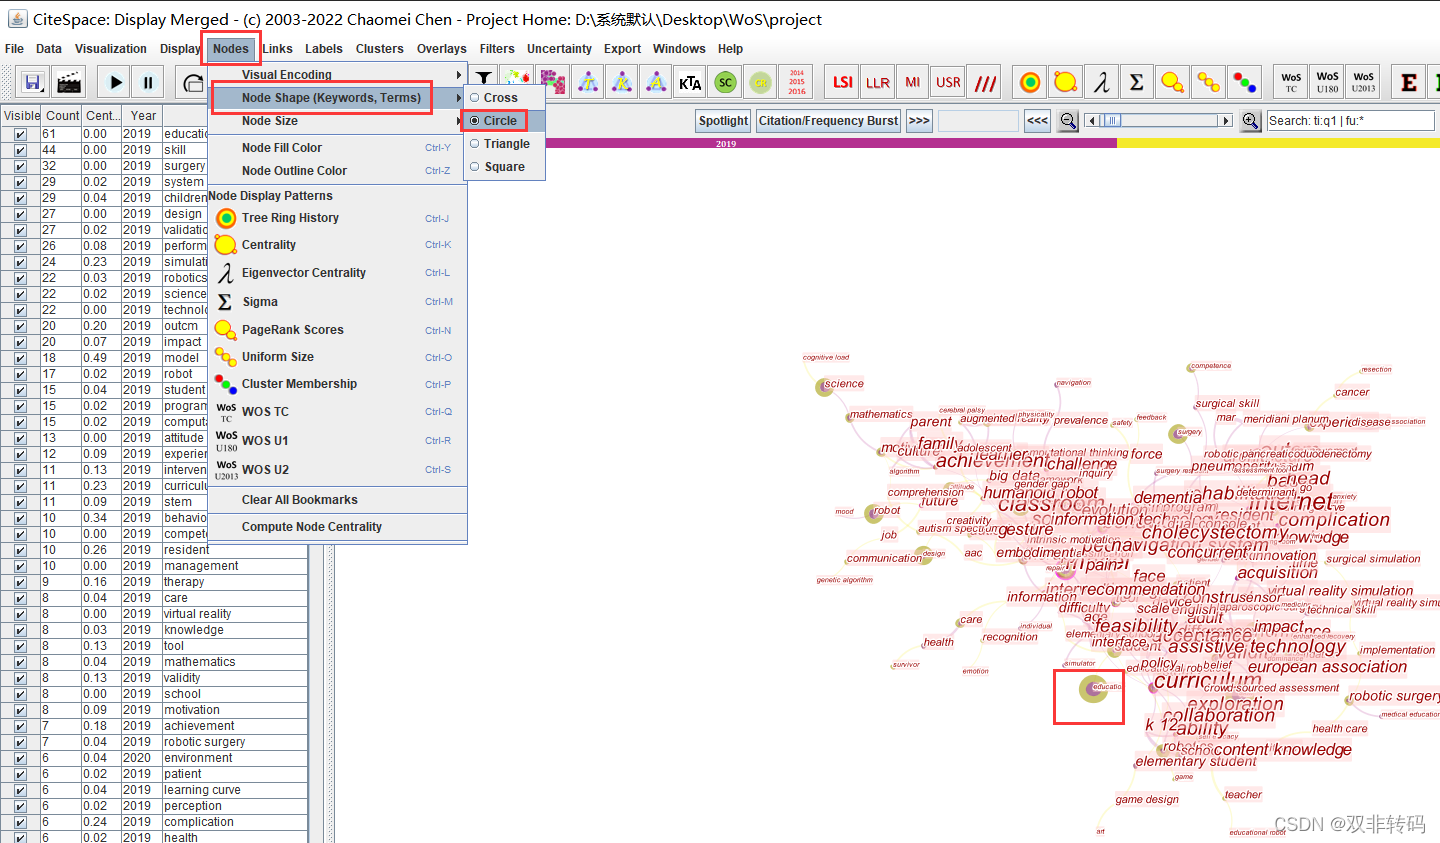Viewport: 1440px width, 843px height.
Task: Toggle visibility checkbox of virtual reality row
Action: pos(20,614)
